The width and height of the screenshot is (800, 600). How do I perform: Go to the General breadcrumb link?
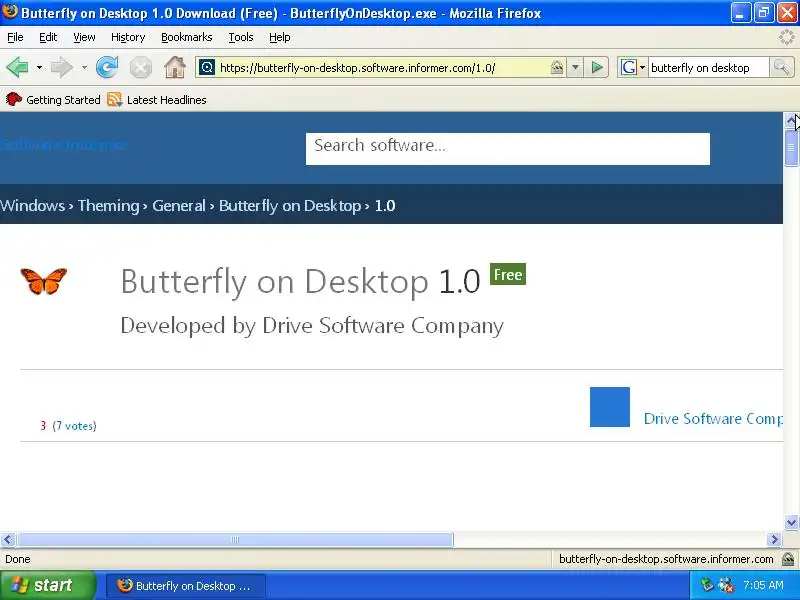click(179, 206)
